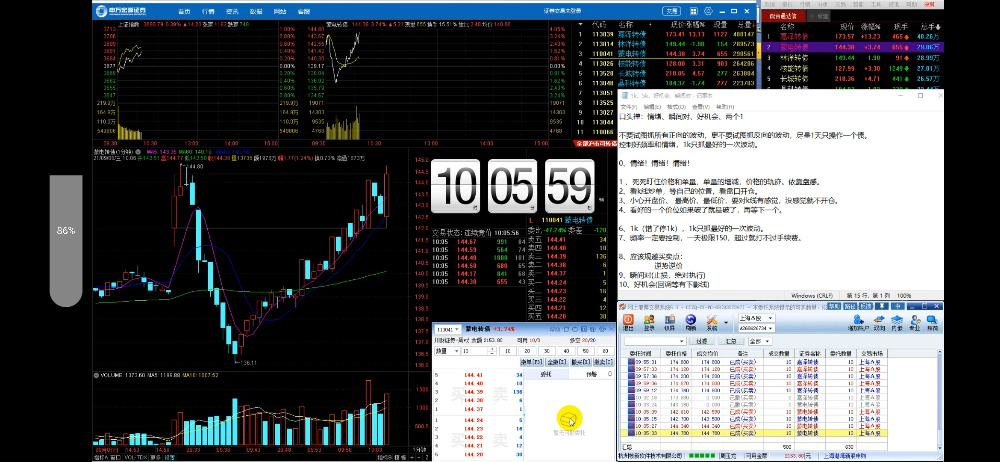Open the 上海A股 market dropdown
1000x462 pixels.
[x=756, y=318]
